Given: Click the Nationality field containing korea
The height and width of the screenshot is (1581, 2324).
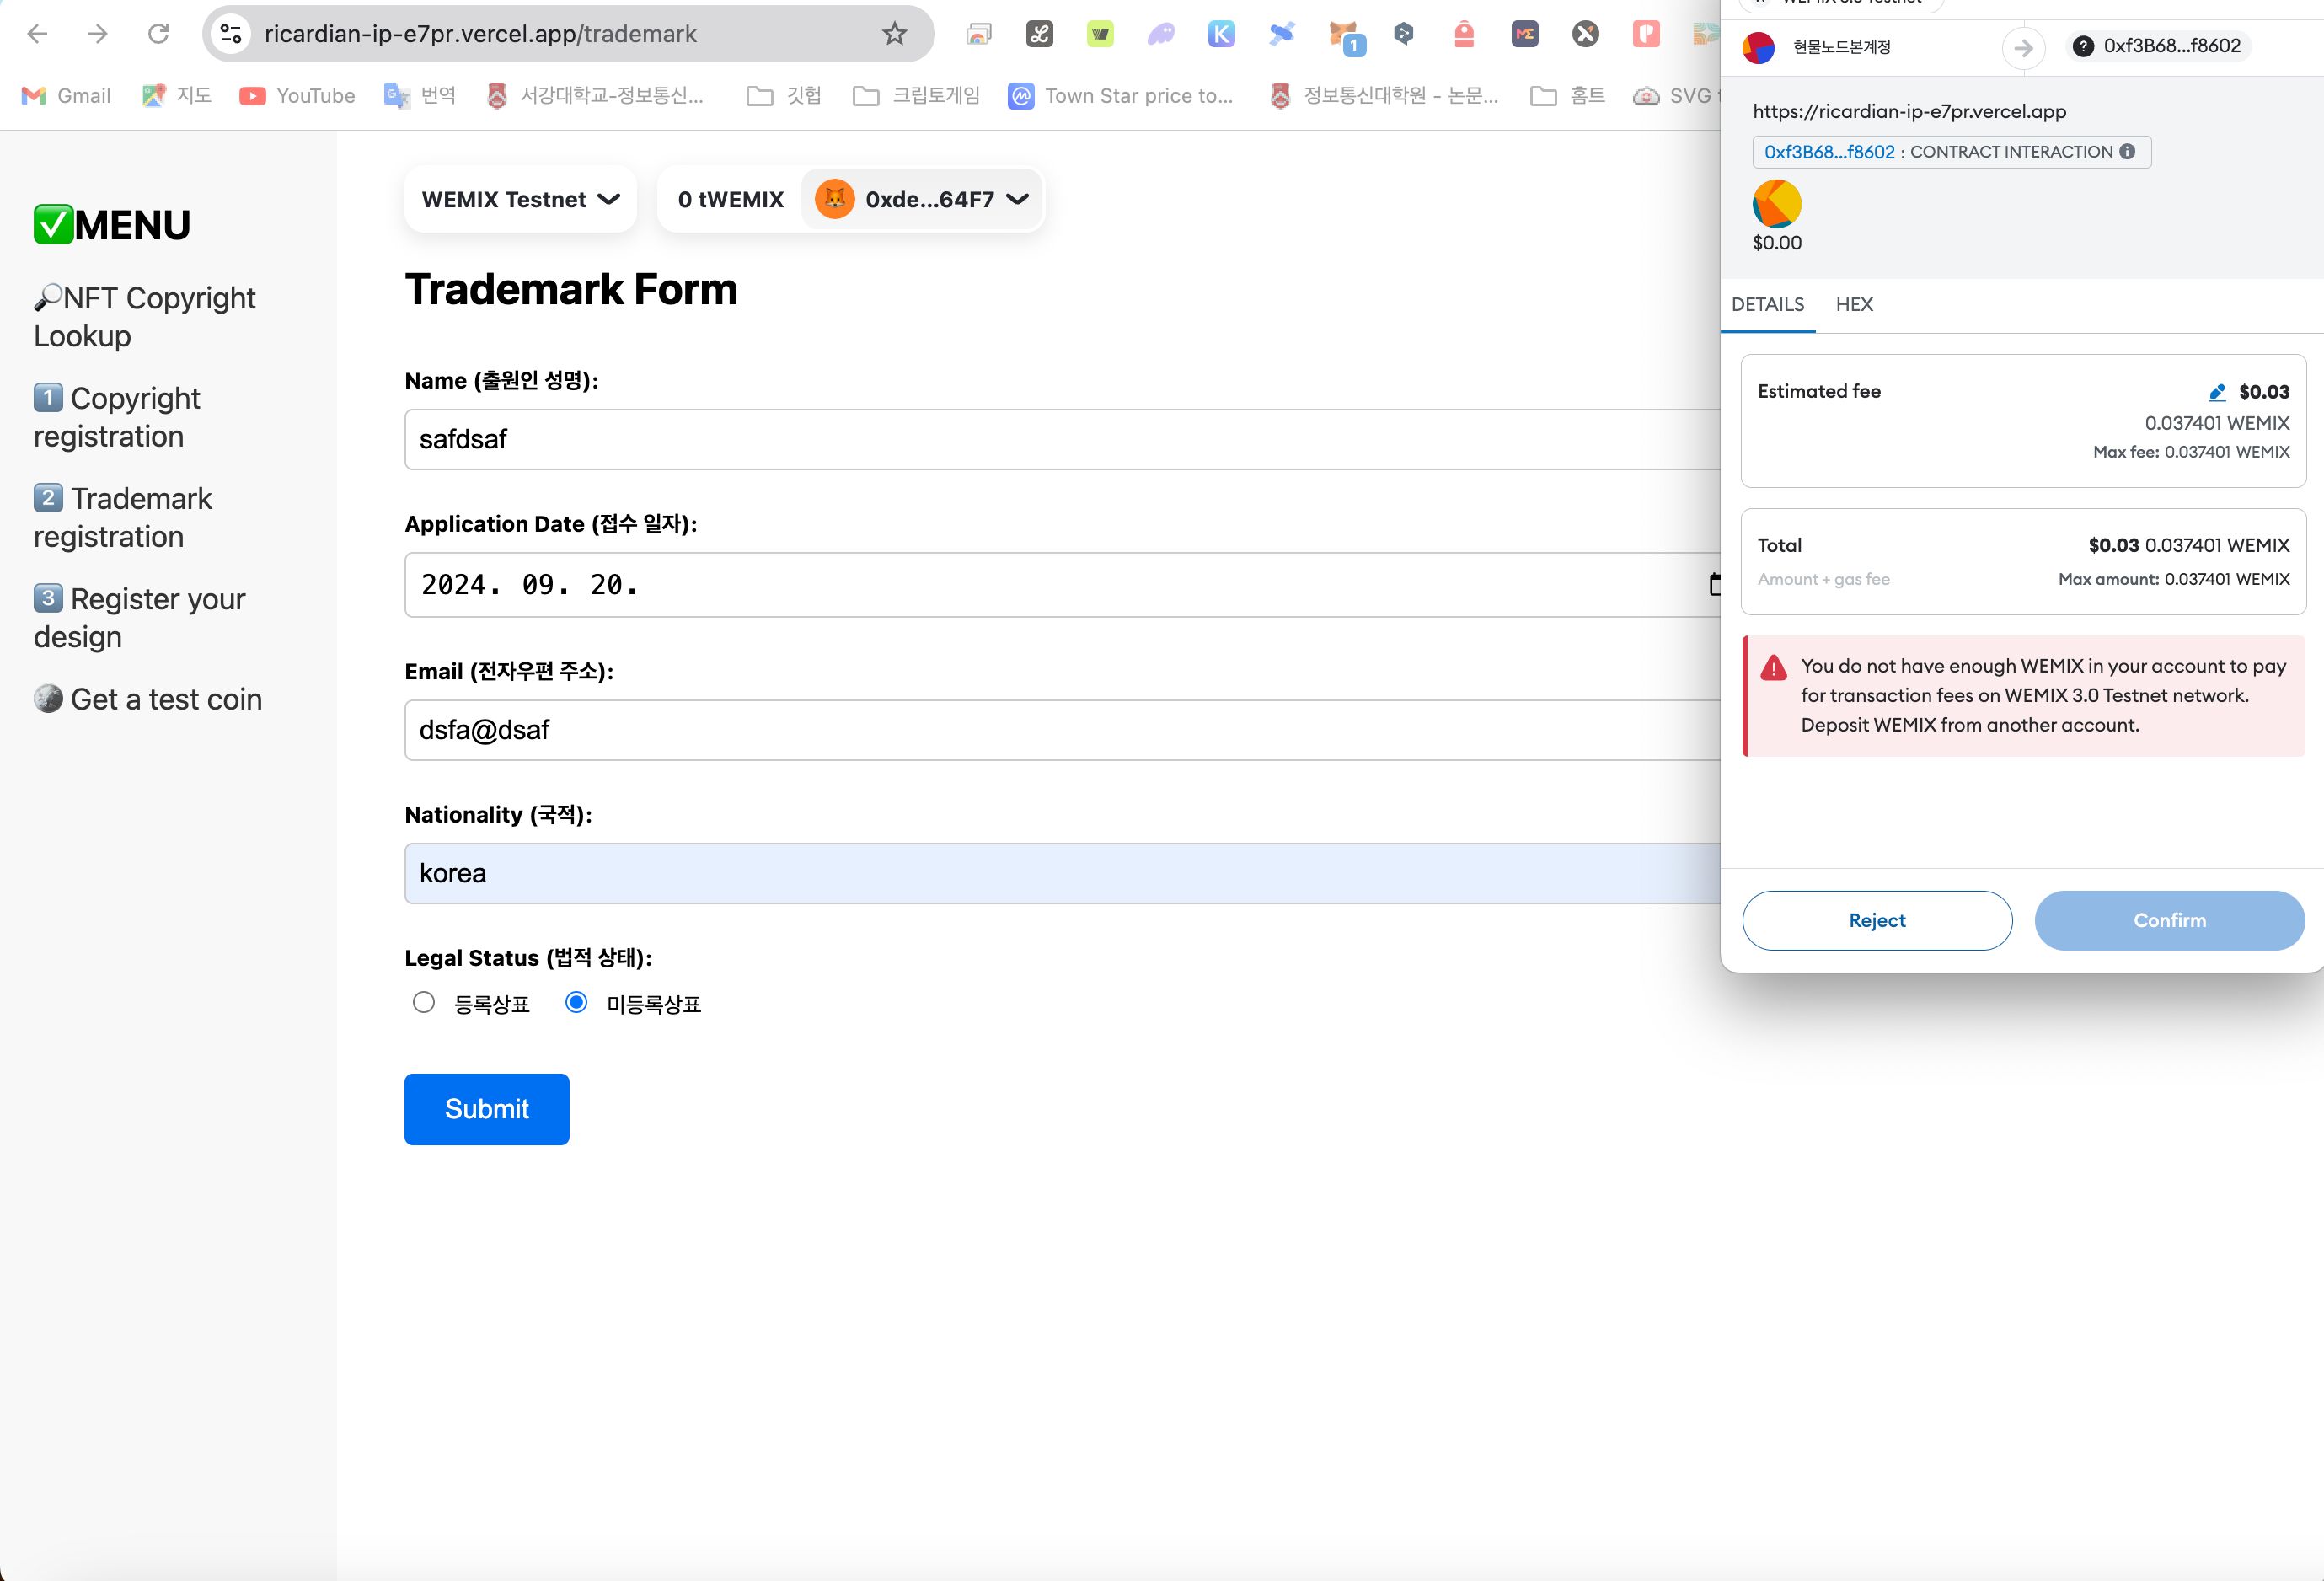Looking at the screenshot, I should click(x=1062, y=873).
